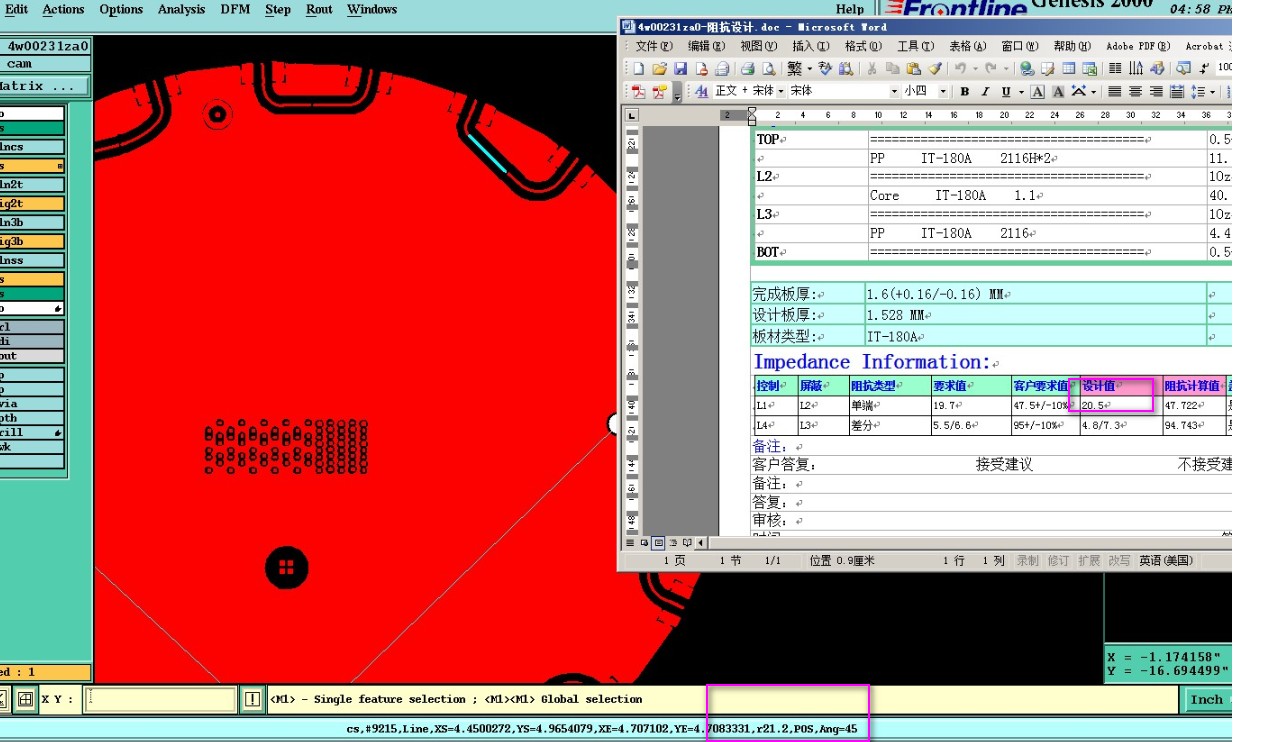The image size is (1264, 742).
Task: Click the IT-180A board material cell
Action: point(1034,337)
